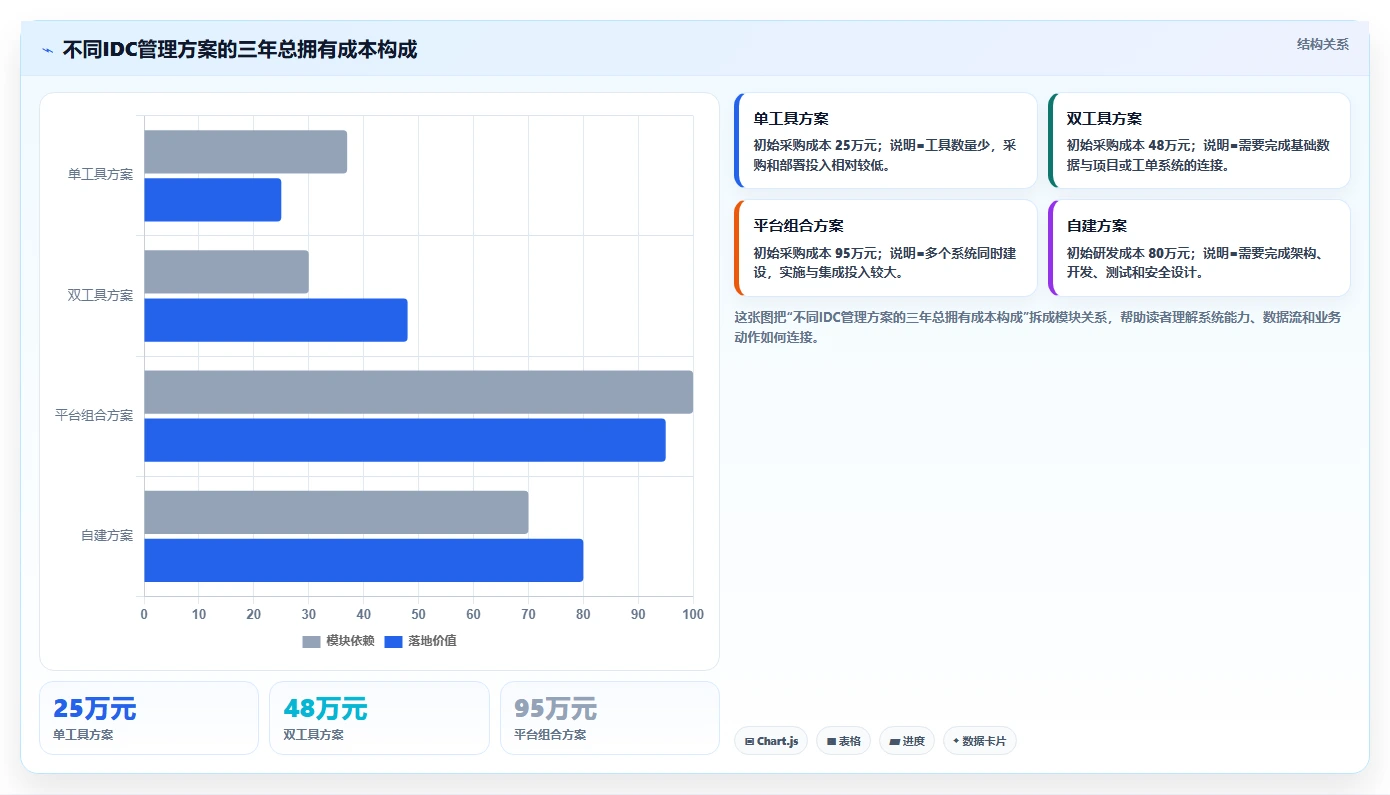Image resolution: width=1390 pixels, height=795 pixels.
Task: Select the gray bar for 双工具方案
Action: pyautogui.click(x=226, y=272)
